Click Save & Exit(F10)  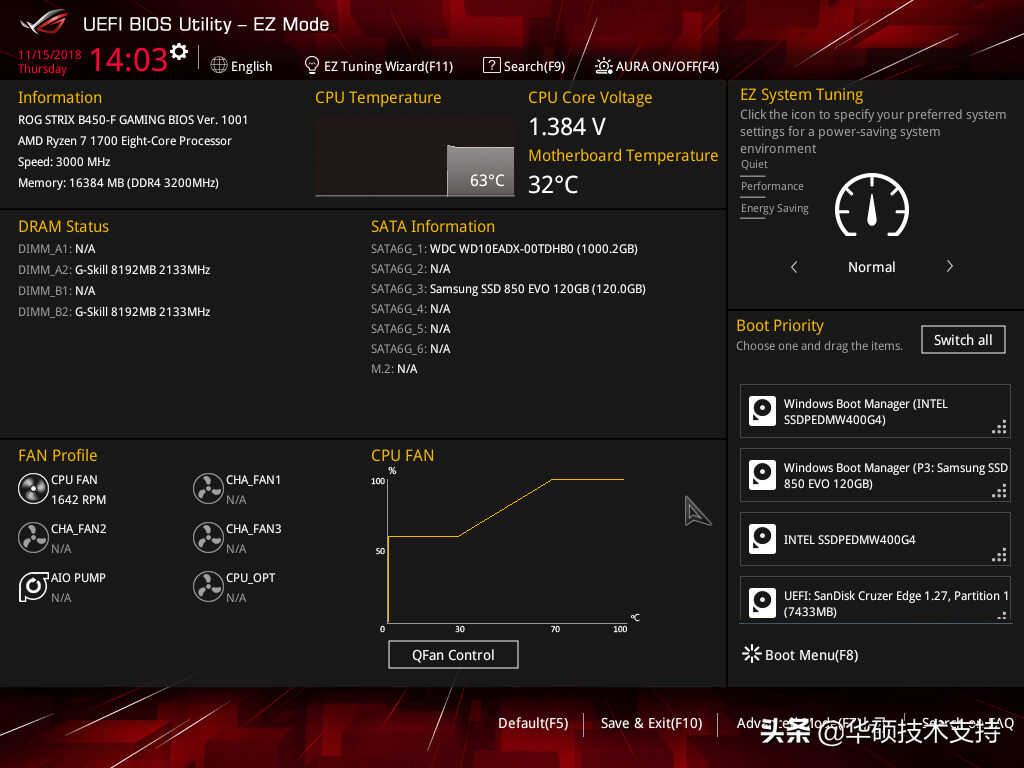point(651,724)
